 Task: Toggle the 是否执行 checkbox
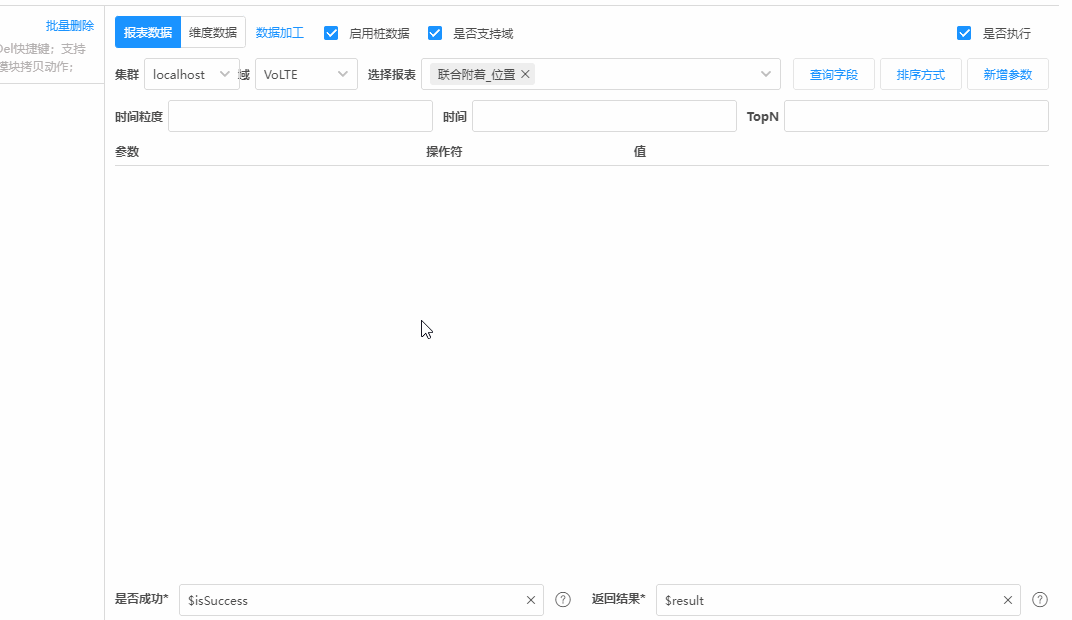click(x=964, y=33)
